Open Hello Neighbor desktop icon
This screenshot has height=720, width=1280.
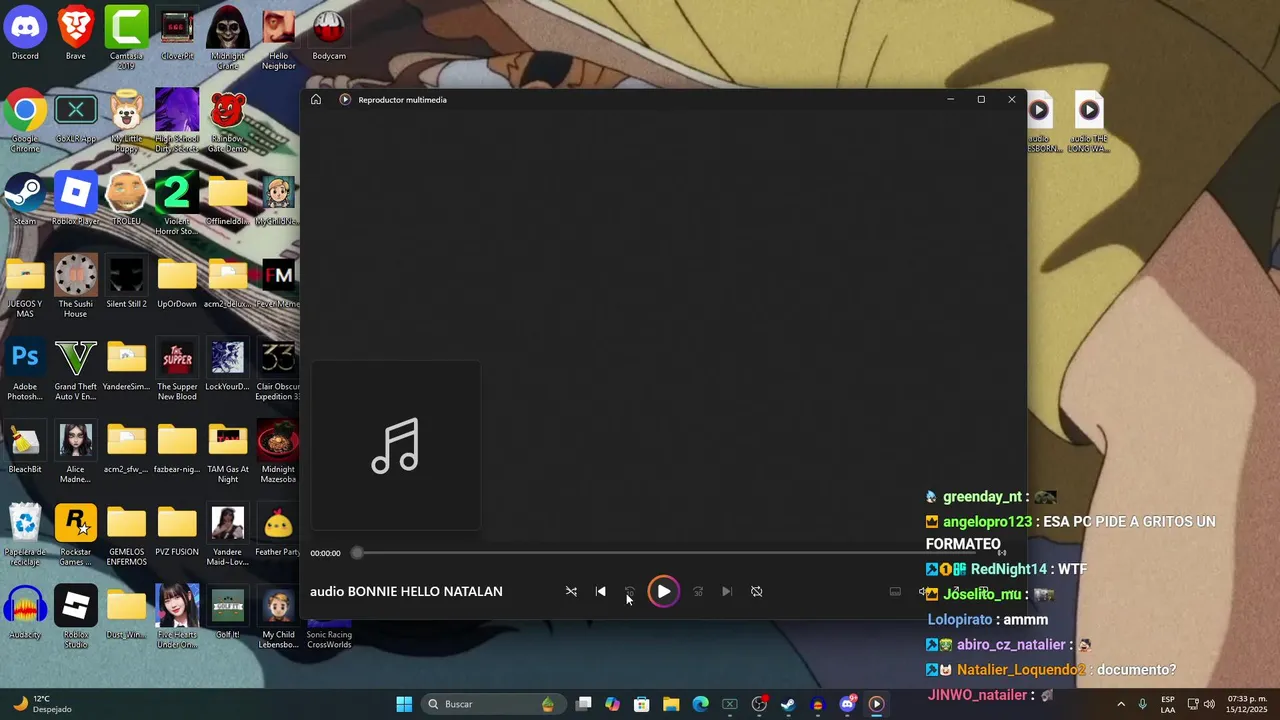pos(278,38)
